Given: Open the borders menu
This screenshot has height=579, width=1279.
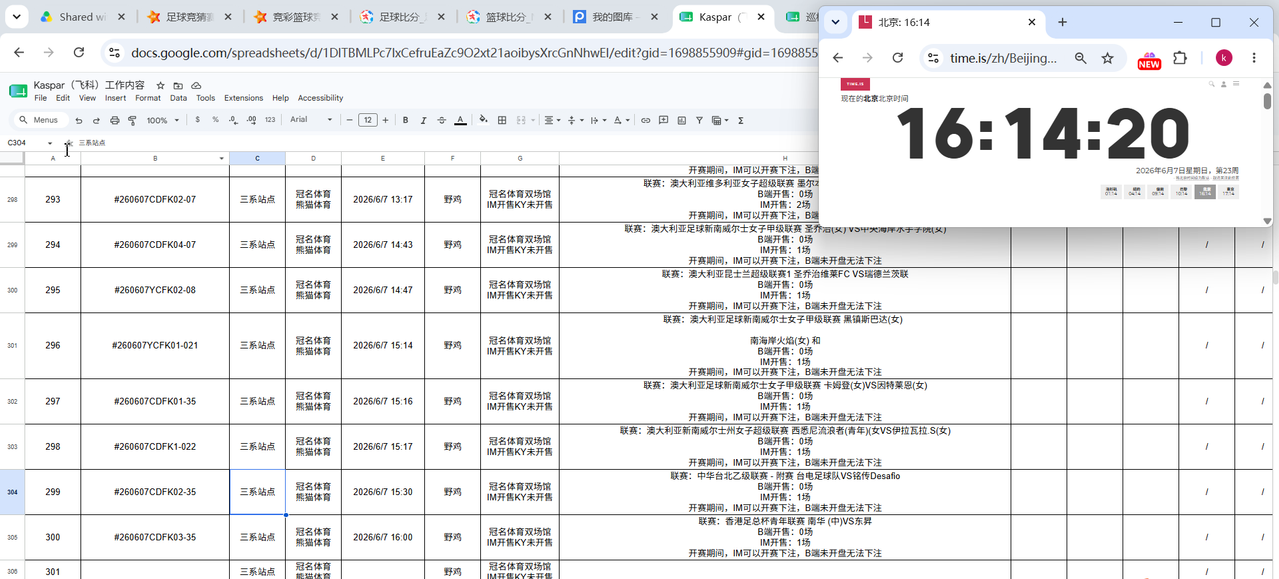Looking at the screenshot, I should (502, 120).
